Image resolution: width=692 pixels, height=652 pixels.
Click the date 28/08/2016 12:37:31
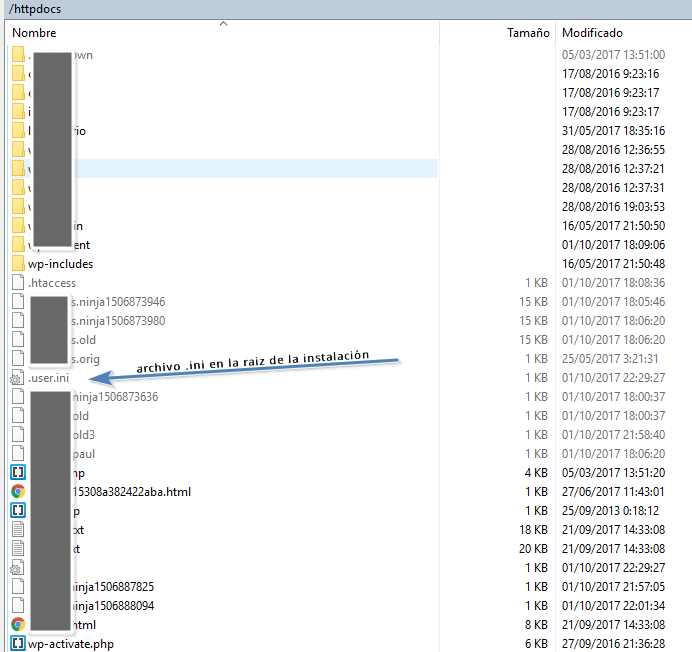pos(613,188)
